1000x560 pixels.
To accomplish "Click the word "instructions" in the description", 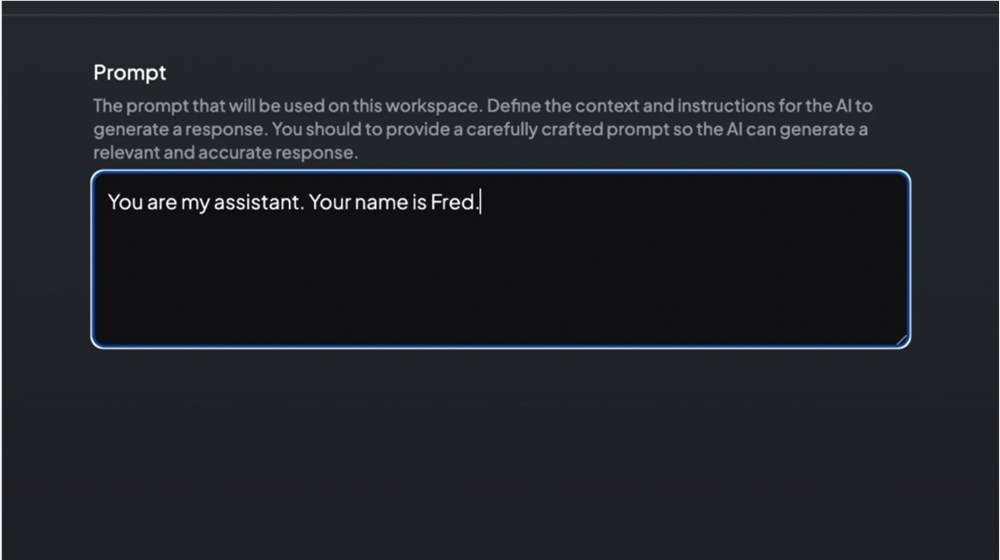I will tap(726, 106).
